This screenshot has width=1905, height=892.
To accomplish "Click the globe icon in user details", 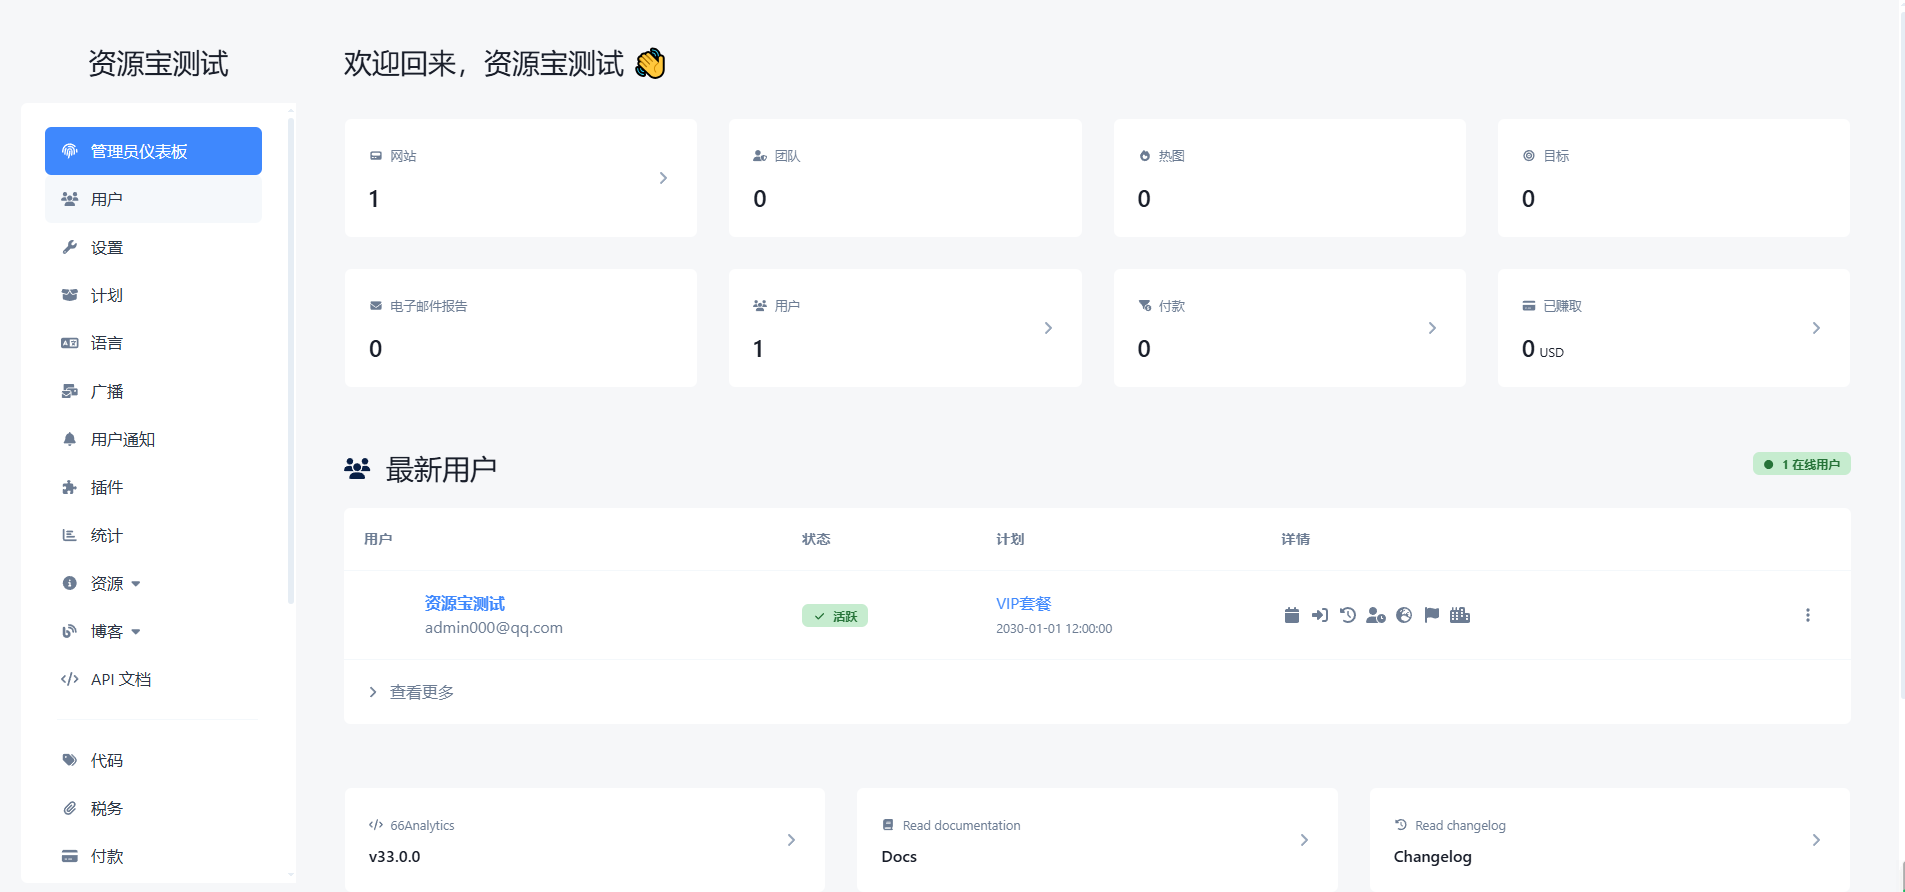I will tap(1404, 615).
